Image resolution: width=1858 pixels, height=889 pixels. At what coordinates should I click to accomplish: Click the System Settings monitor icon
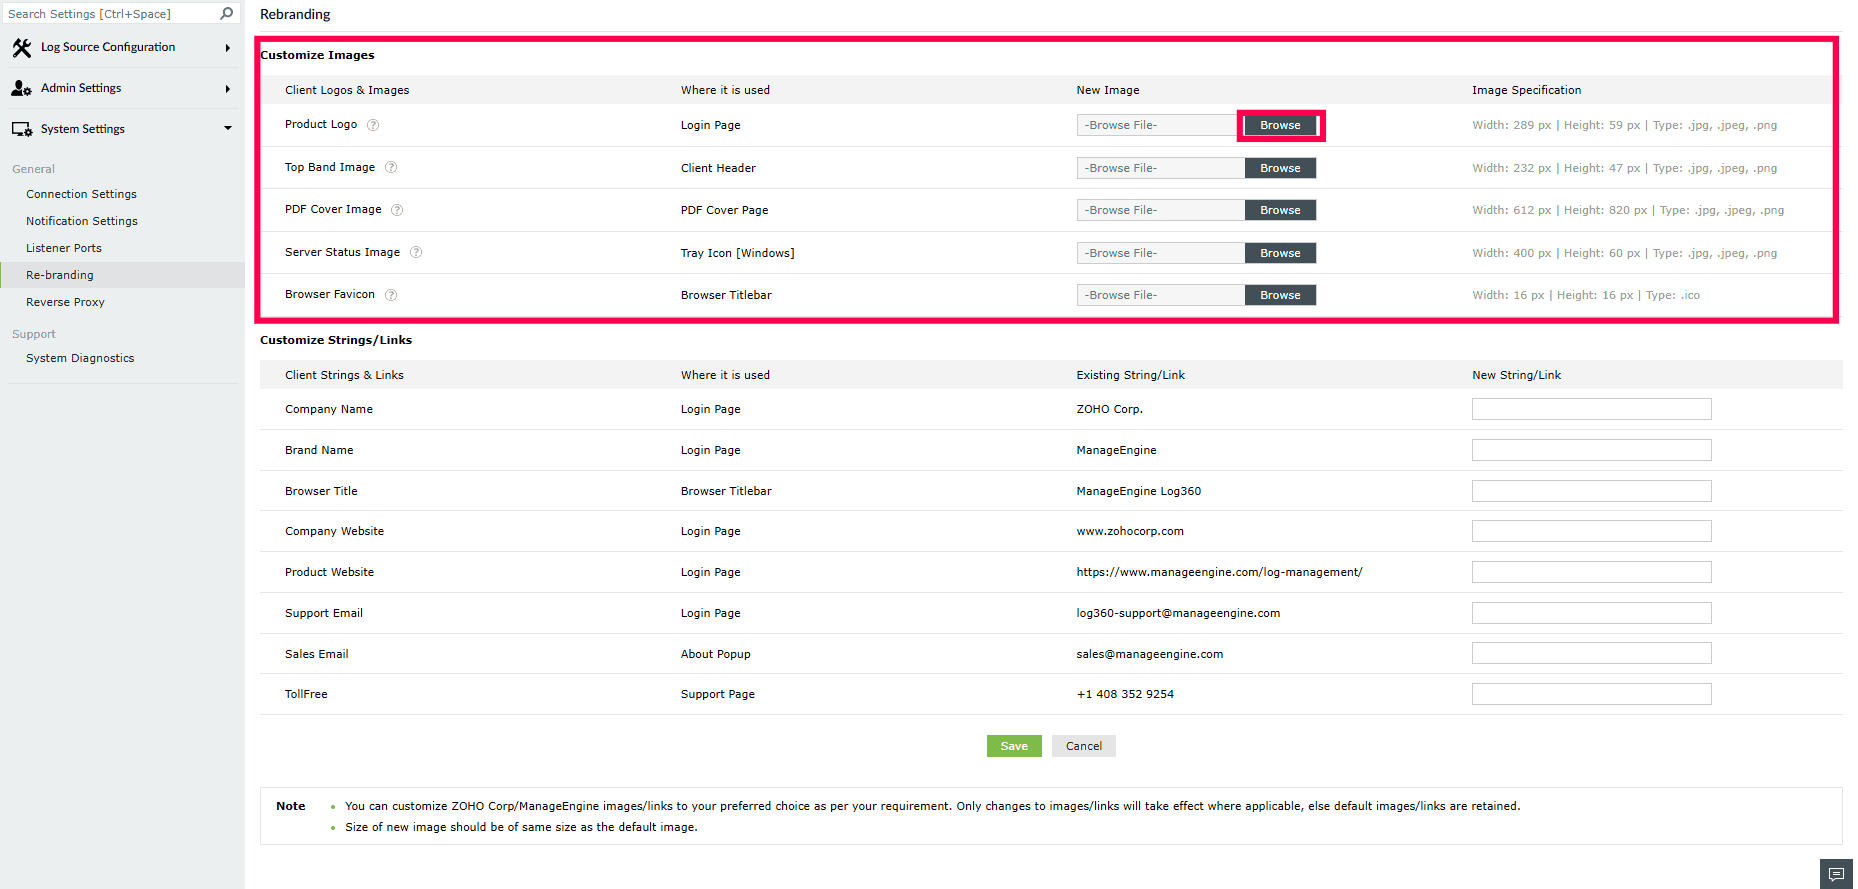point(21,129)
